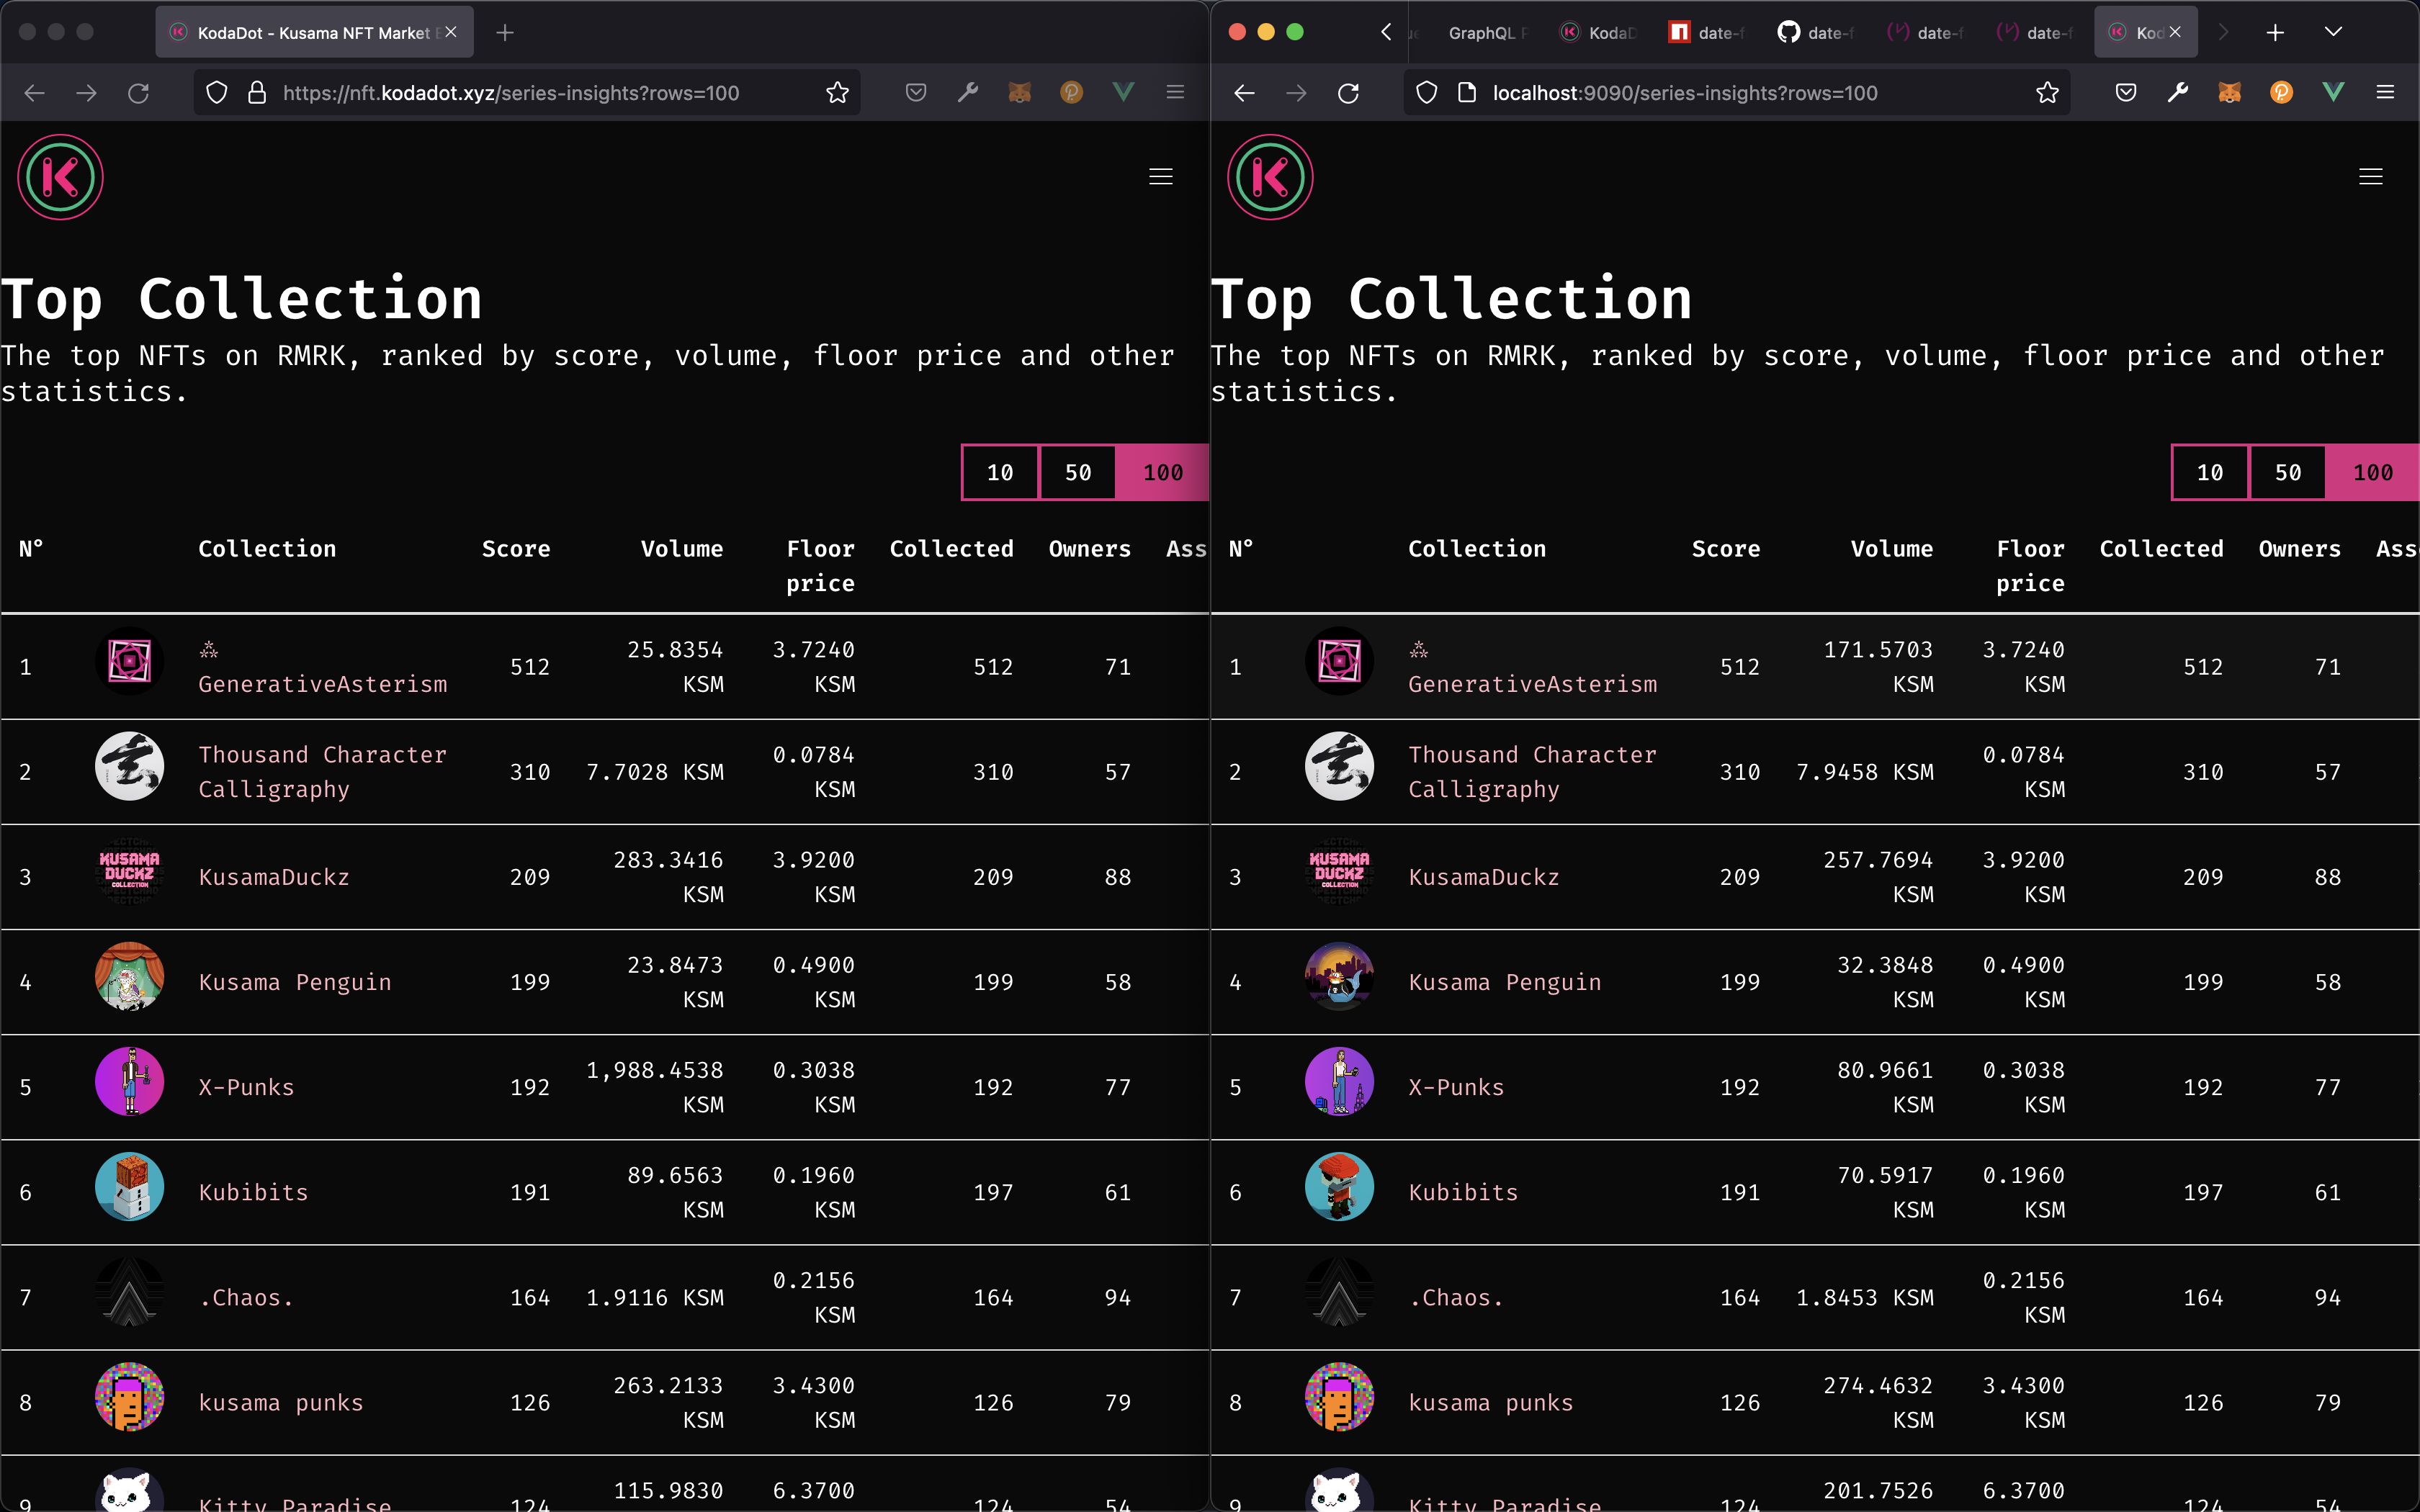This screenshot has height=1512, width=2420.
Task: Select 100 rows in left window
Action: pos(1163,472)
